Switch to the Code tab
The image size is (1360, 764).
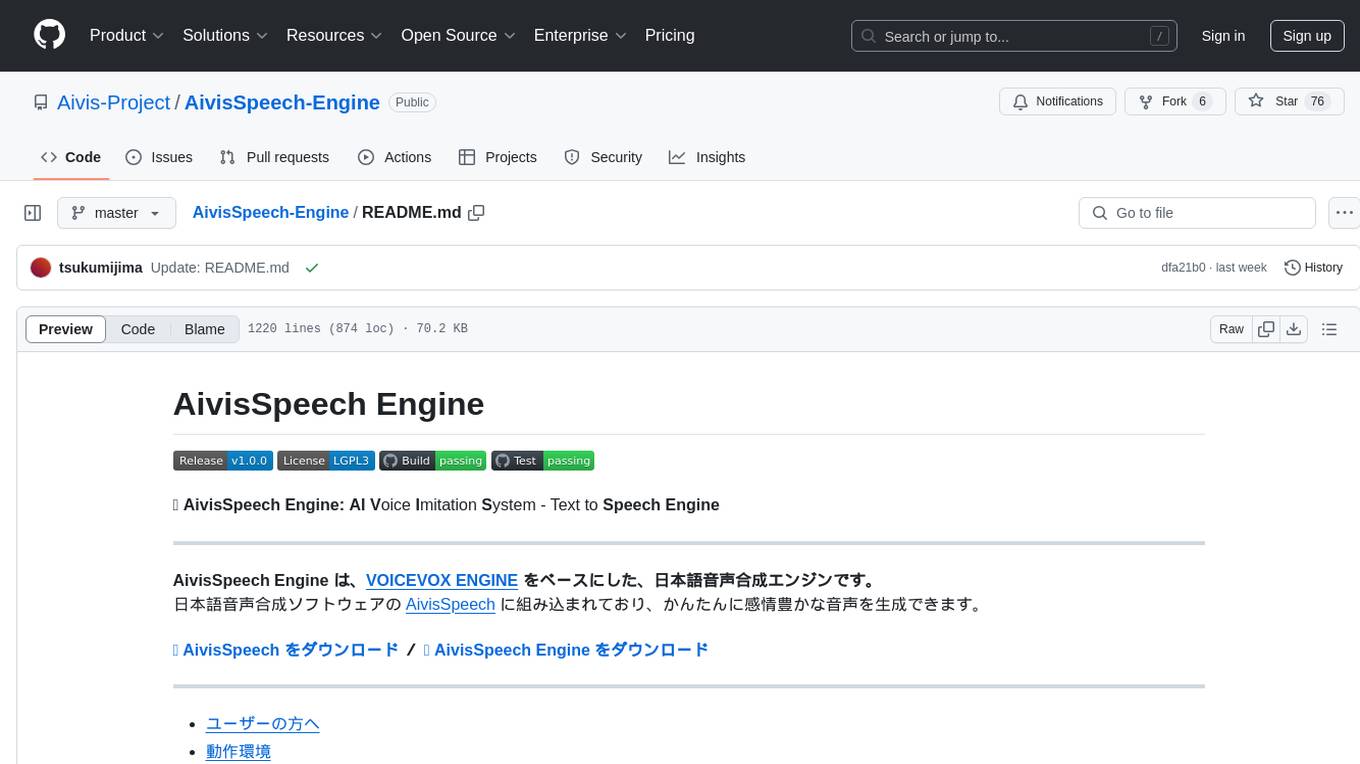pos(71,157)
